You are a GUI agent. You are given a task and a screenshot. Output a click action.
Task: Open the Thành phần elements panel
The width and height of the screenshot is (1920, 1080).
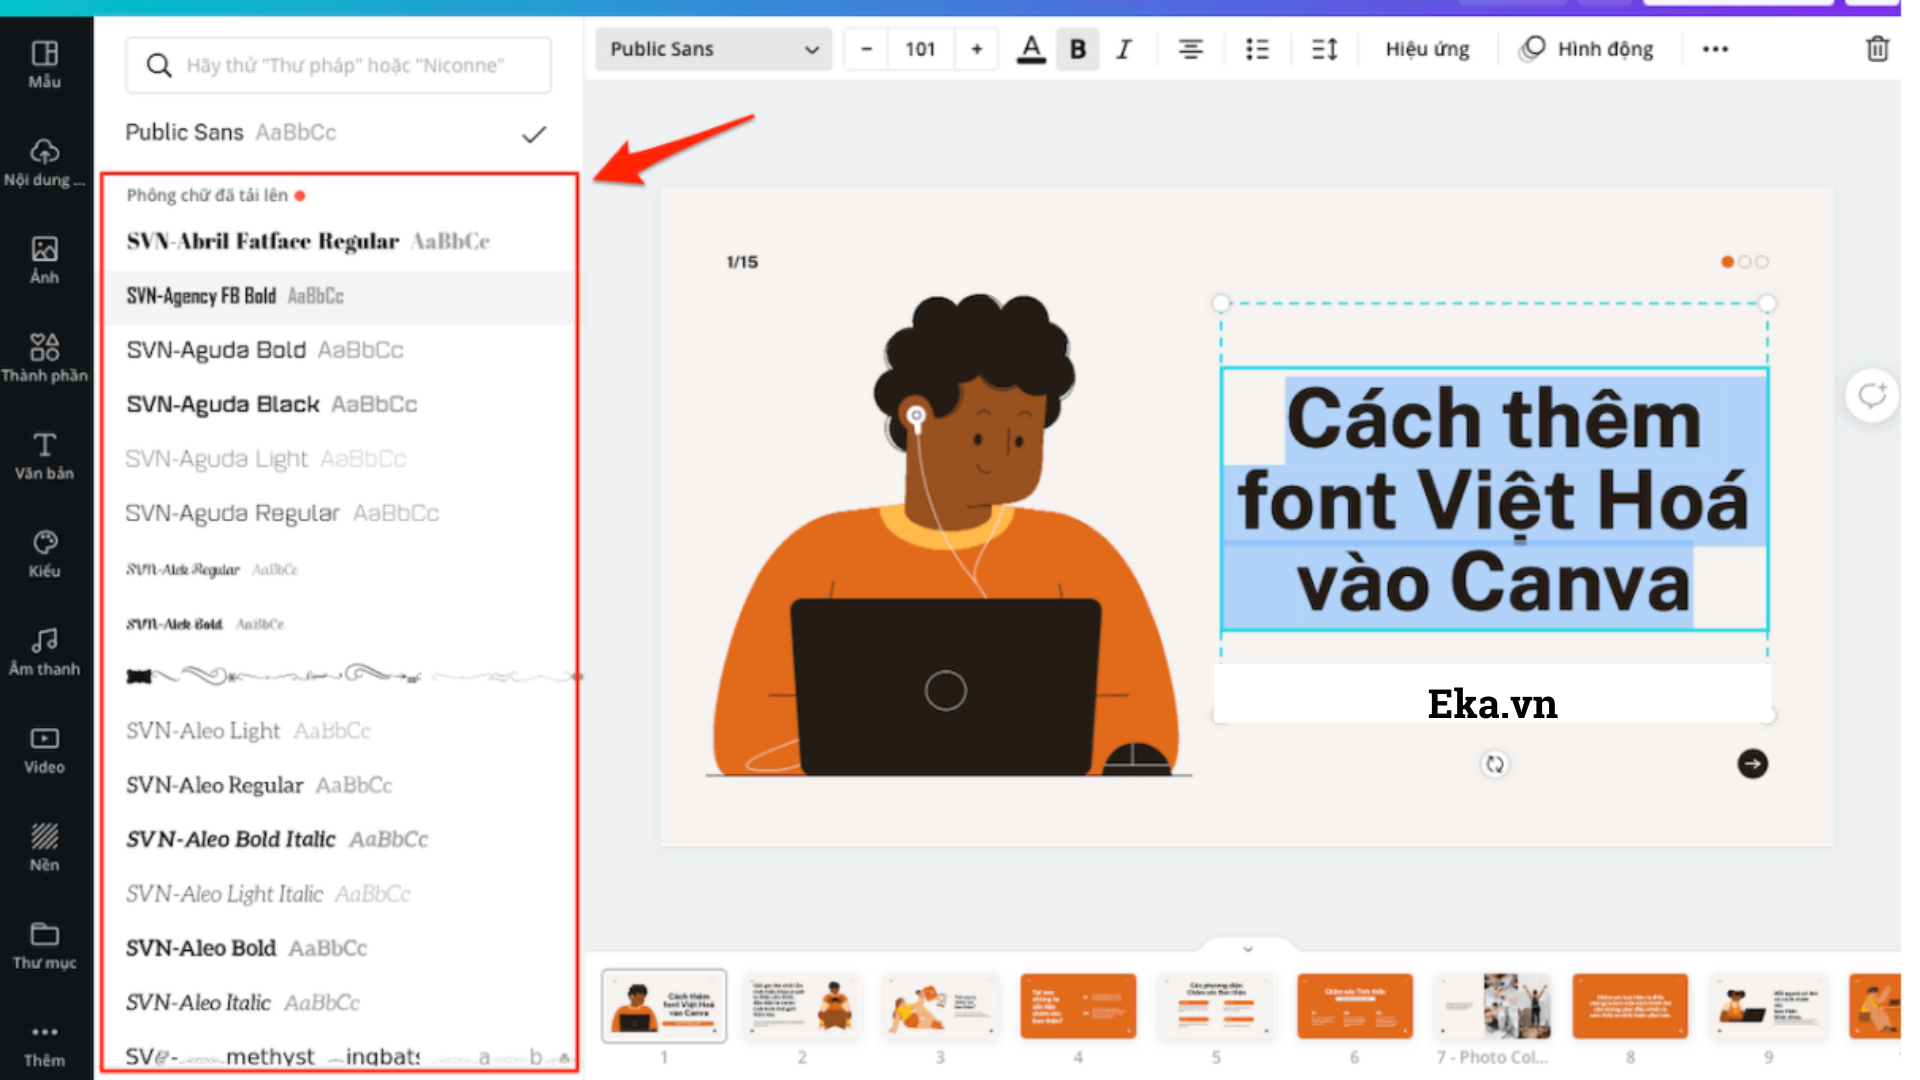(45, 358)
